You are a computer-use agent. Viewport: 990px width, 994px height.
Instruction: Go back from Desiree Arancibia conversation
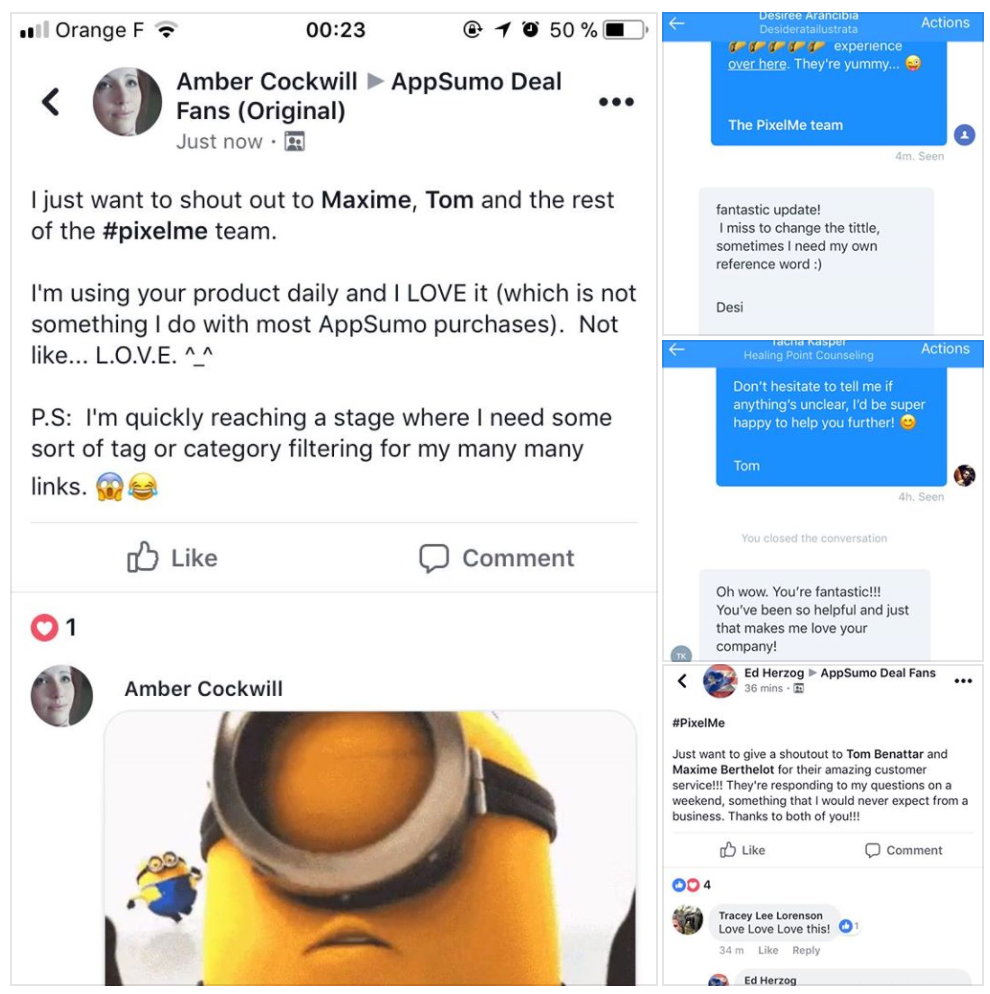(x=677, y=23)
